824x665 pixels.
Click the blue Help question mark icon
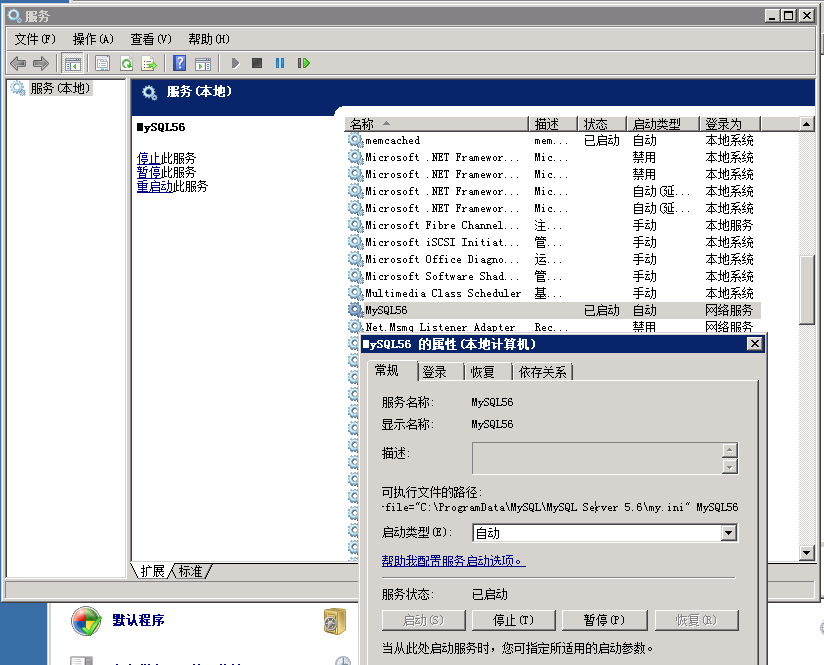tap(179, 64)
